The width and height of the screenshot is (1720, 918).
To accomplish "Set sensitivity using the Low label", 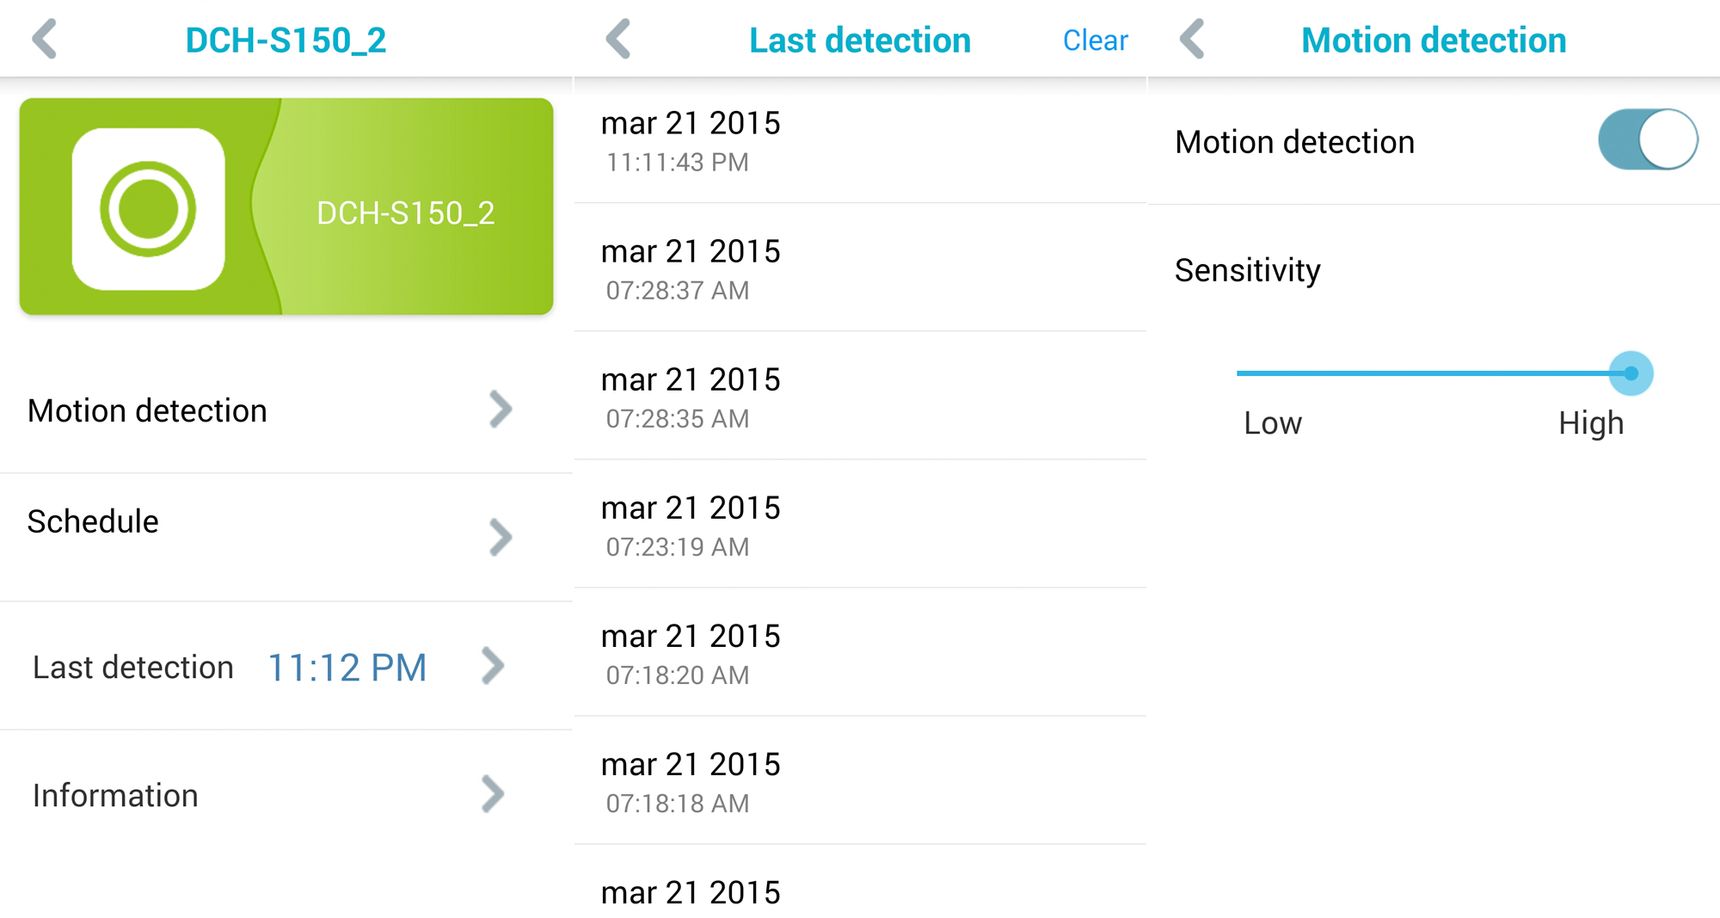I will (x=1272, y=423).
